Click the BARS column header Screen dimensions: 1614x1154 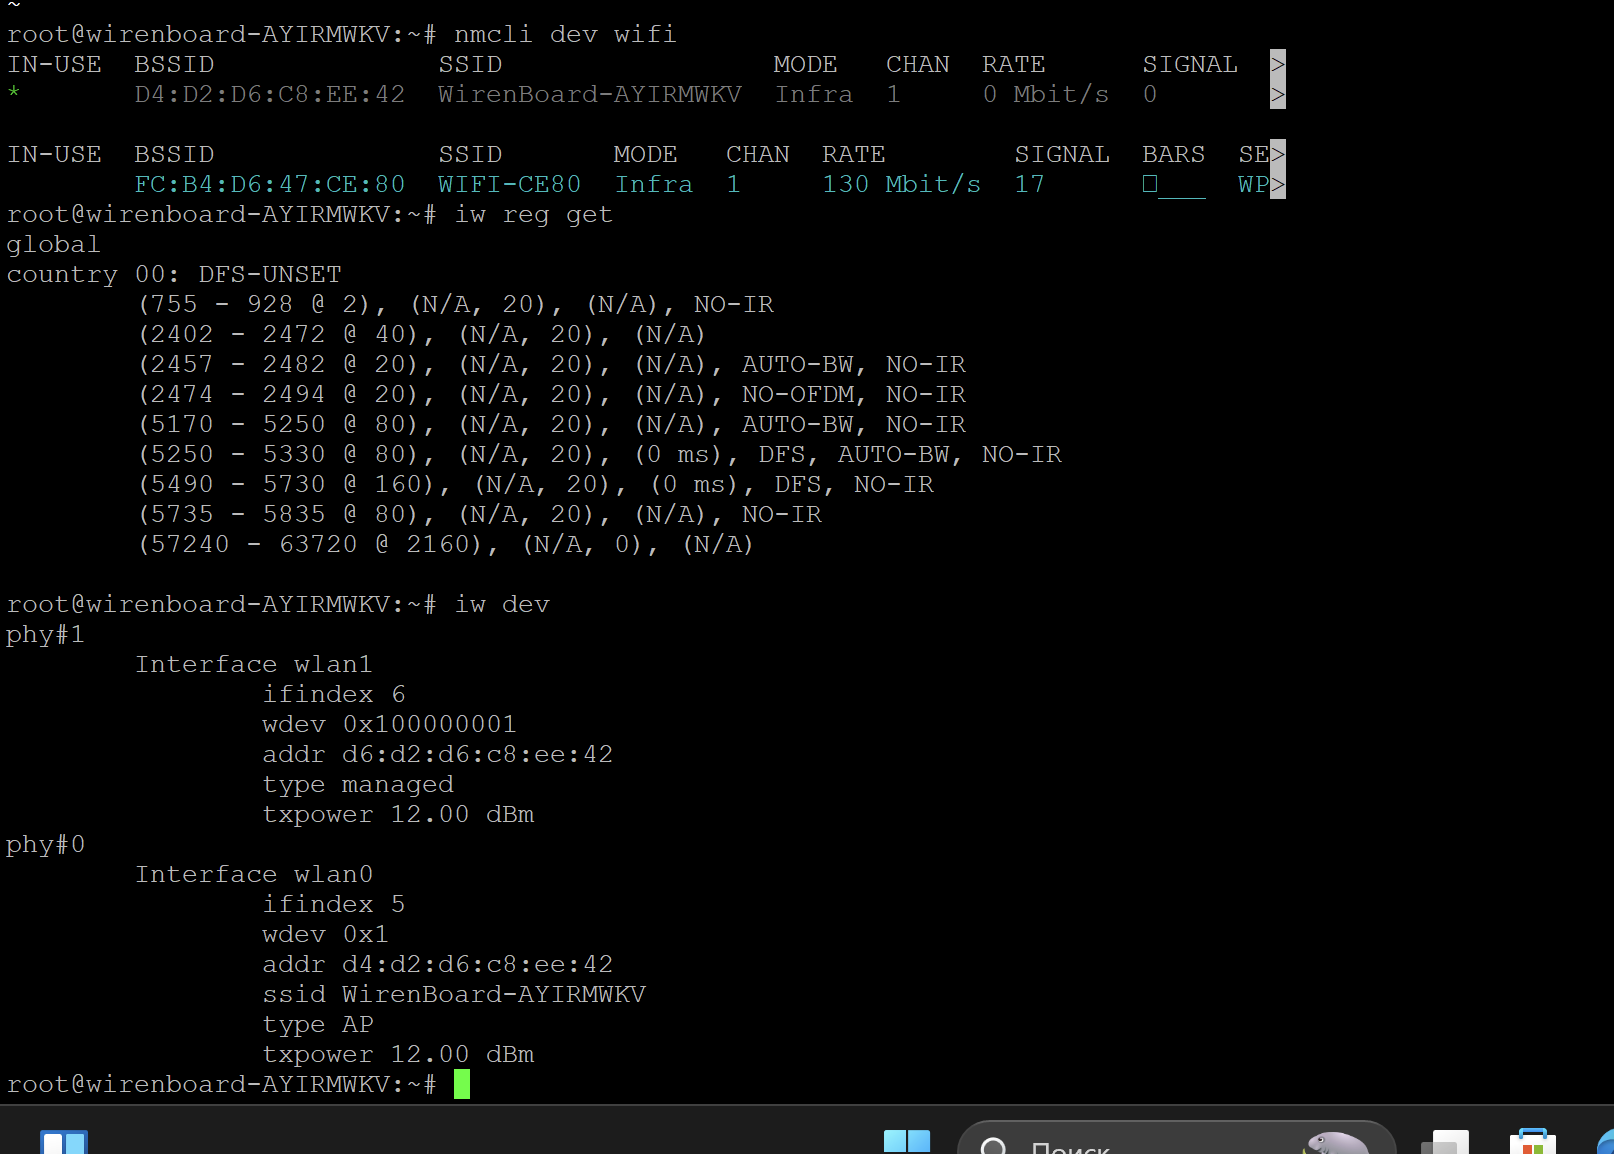[1174, 154]
